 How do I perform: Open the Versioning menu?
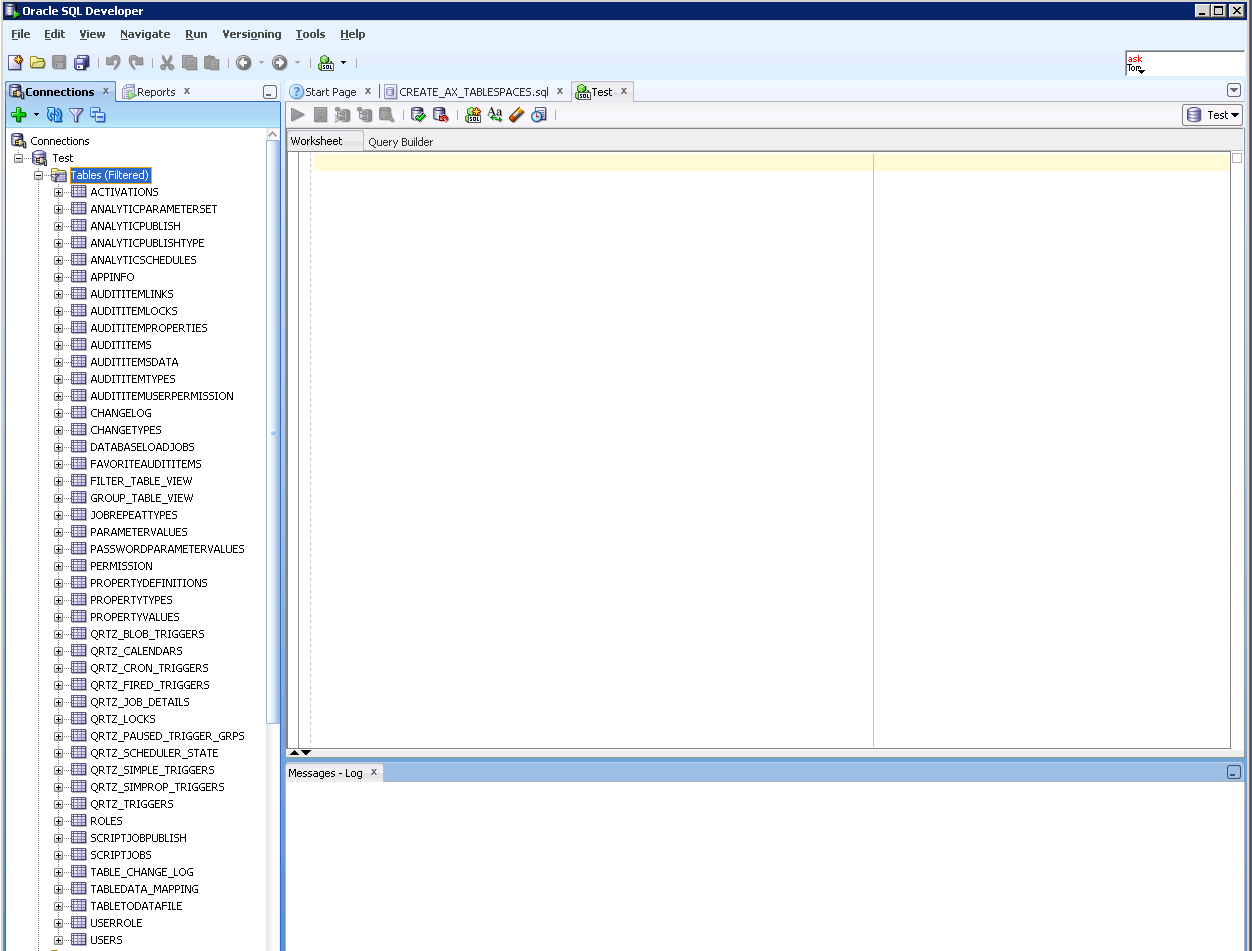click(x=252, y=34)
